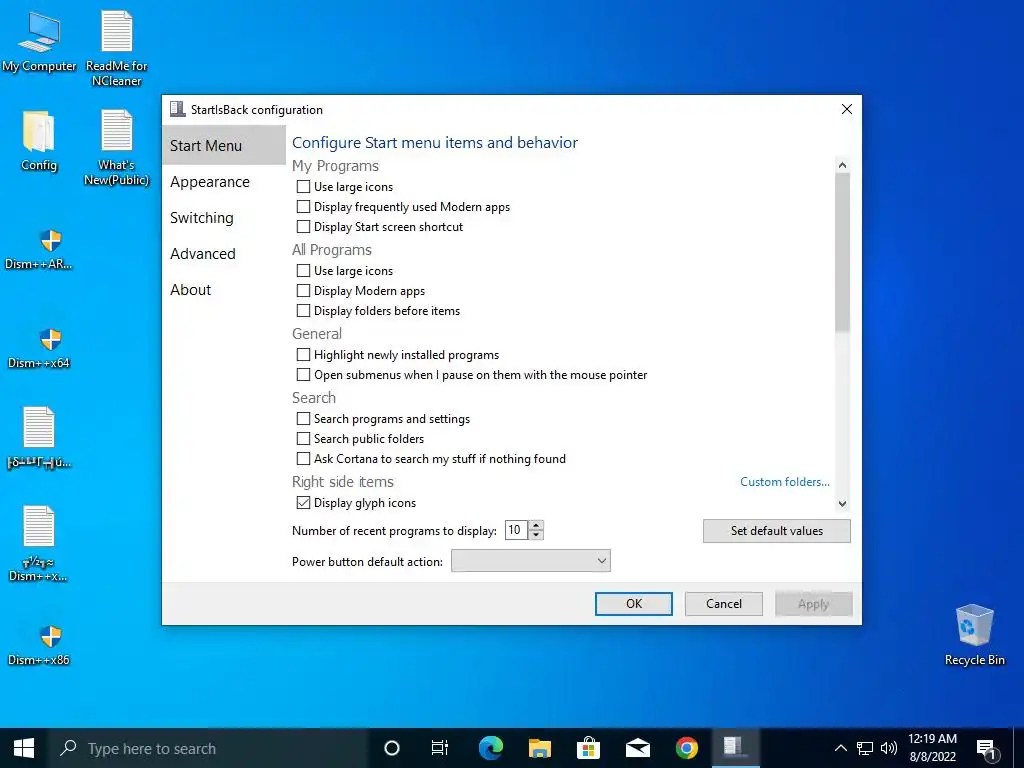
Task: Click the recent programs number field
Action: pyautogui.click(x=517, y=530)
